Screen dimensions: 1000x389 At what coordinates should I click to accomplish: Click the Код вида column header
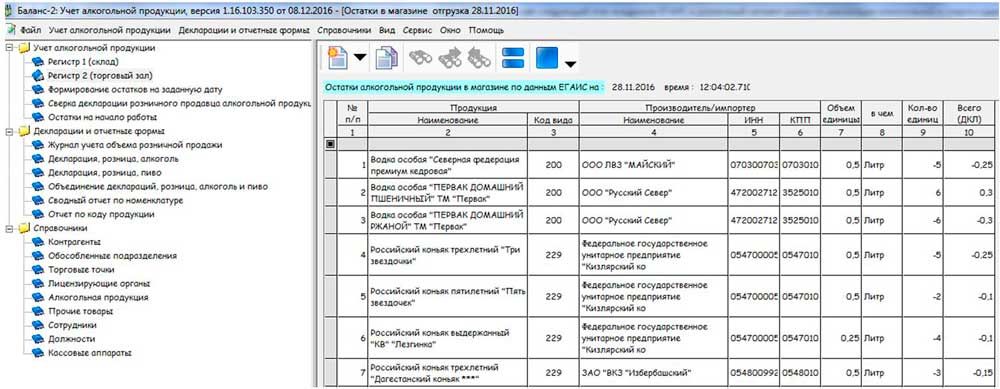click(x=554, y=120)
